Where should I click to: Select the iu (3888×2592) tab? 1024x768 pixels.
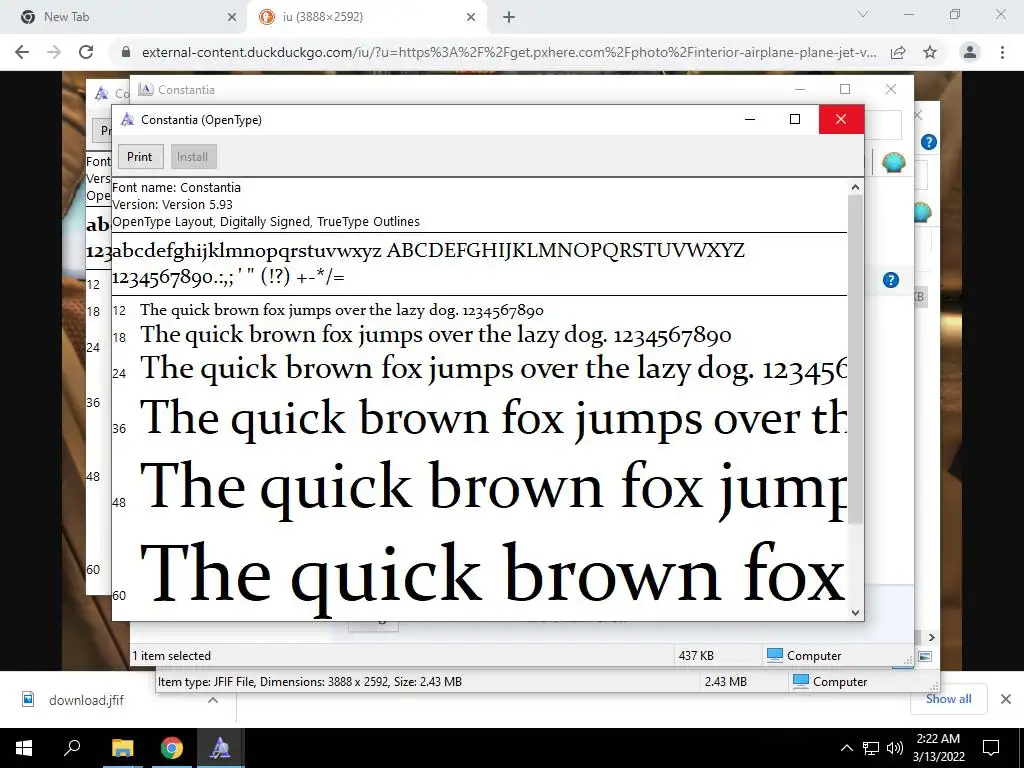(366, 17)
